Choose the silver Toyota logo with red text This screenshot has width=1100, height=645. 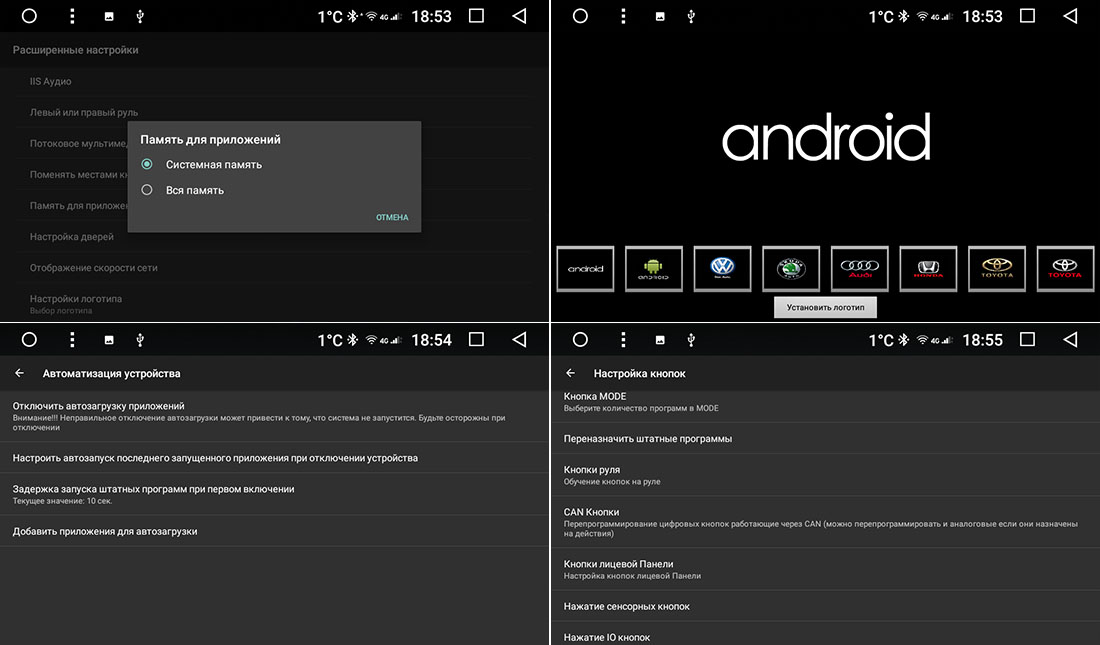(1065, 268)
